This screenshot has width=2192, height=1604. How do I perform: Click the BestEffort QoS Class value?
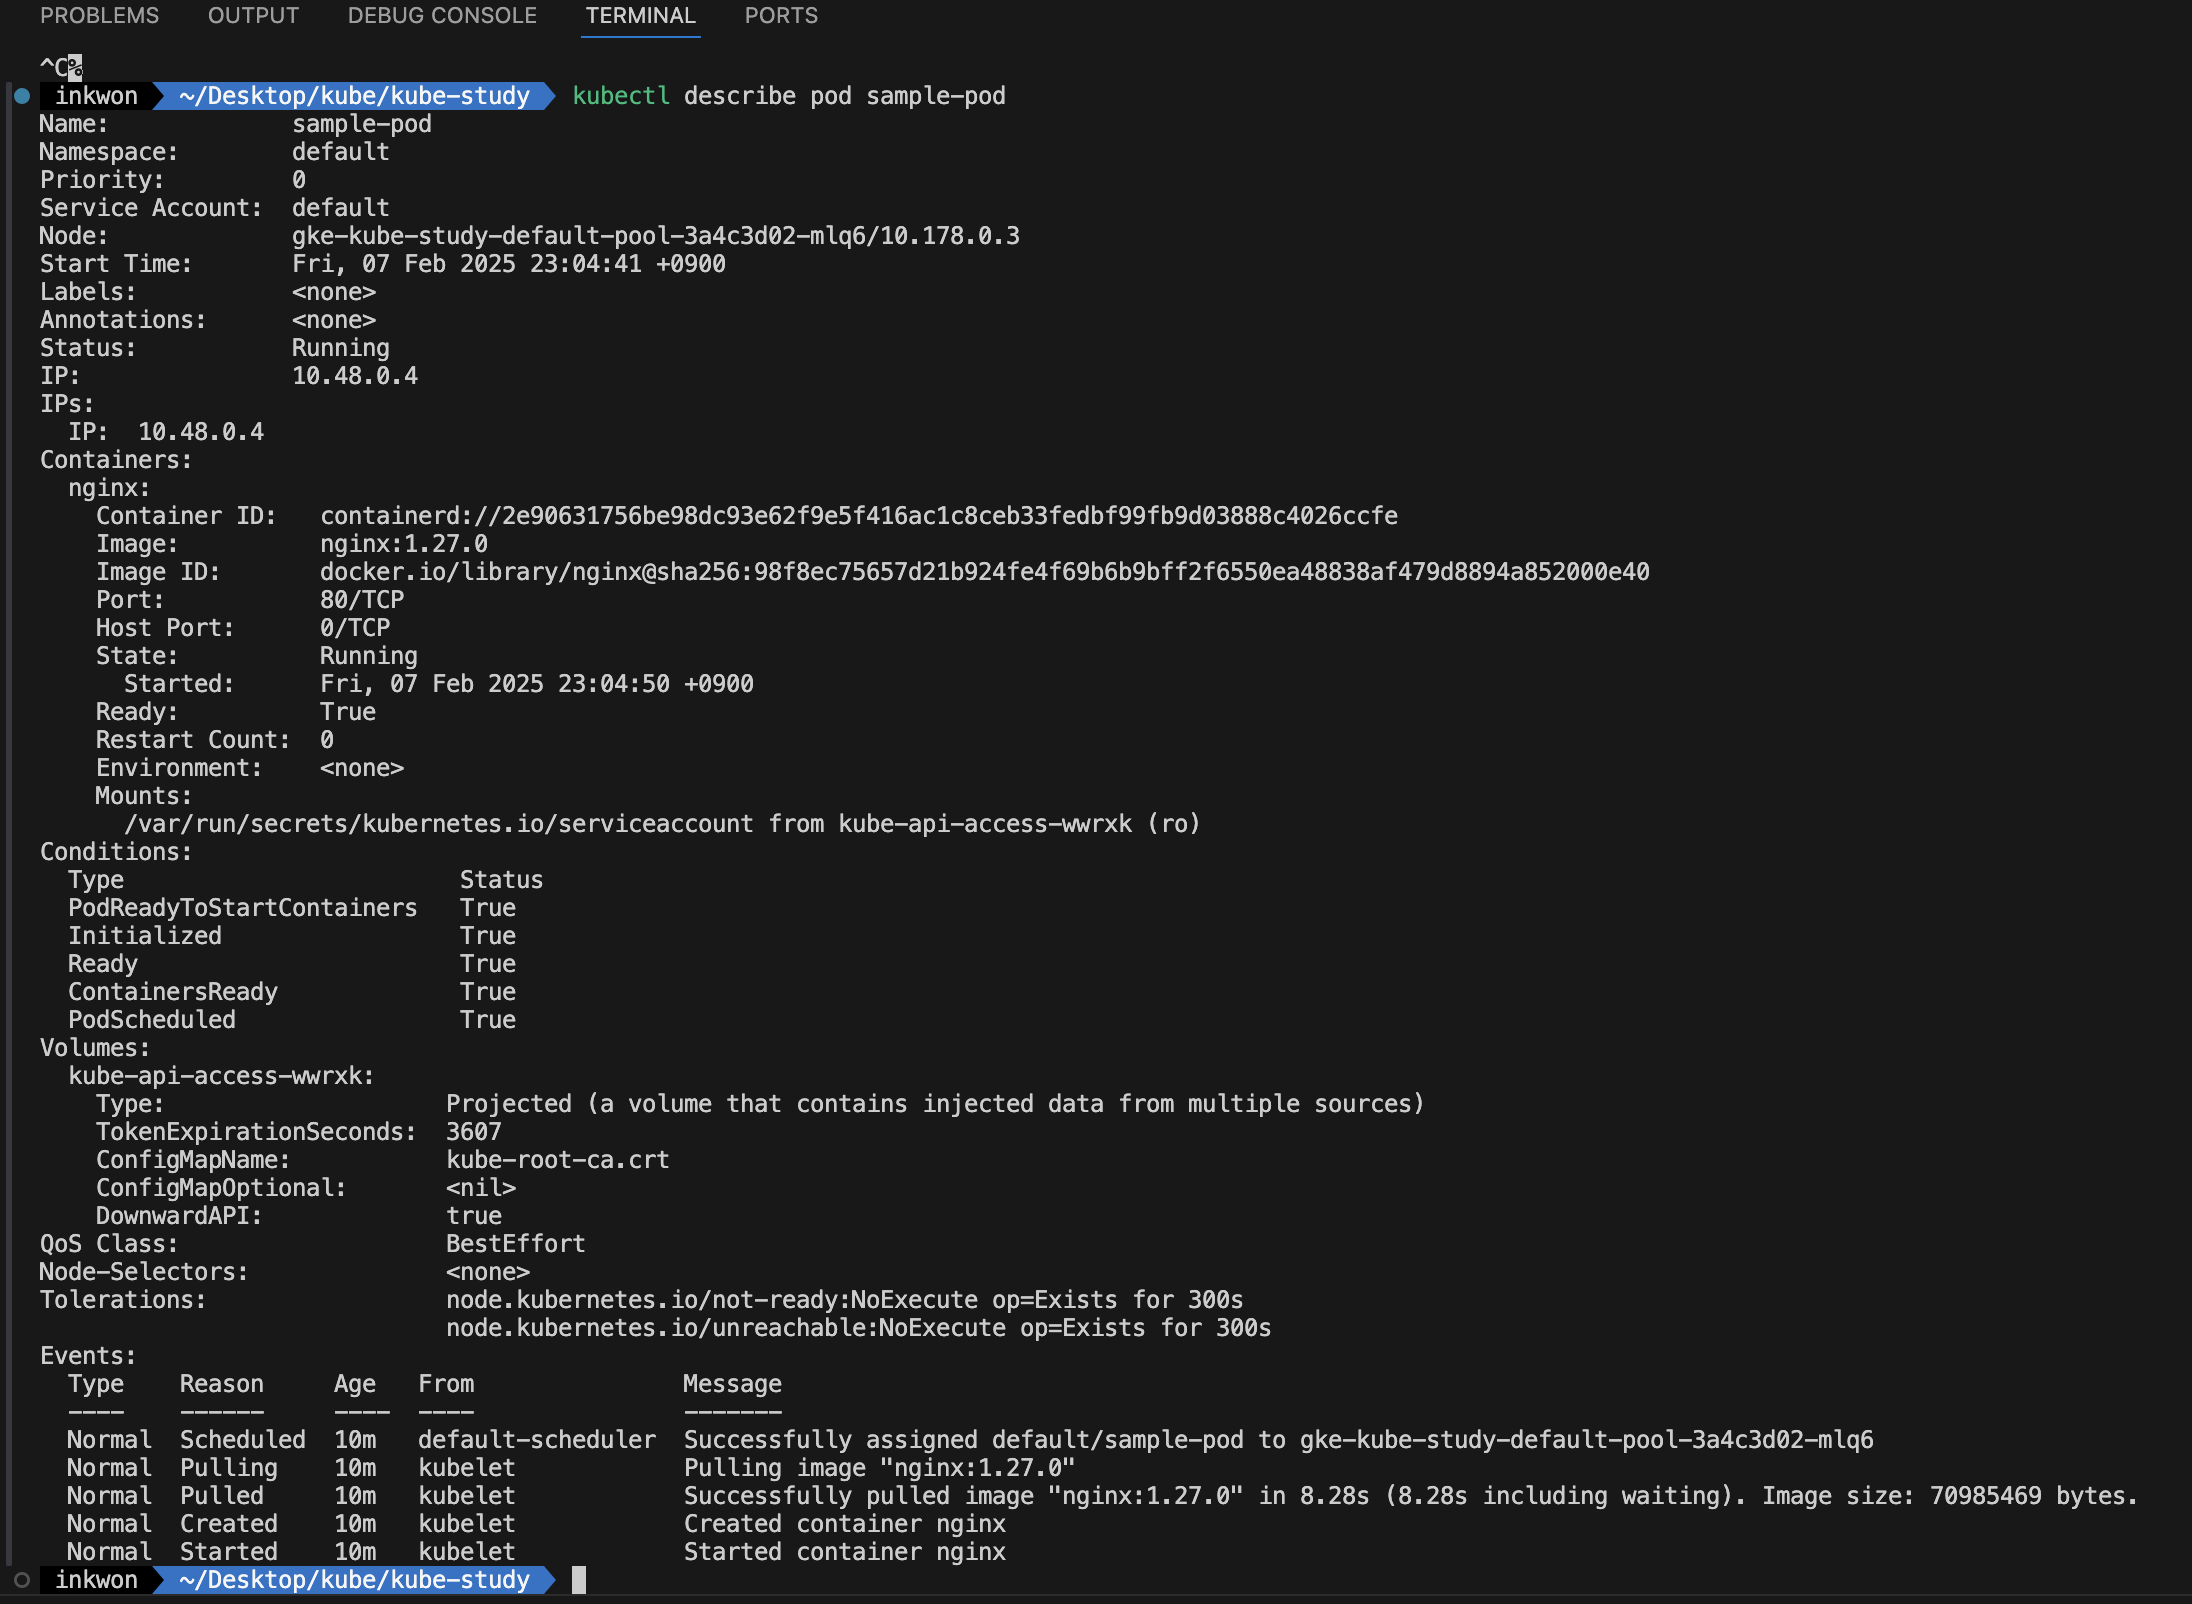(x=515, y=1244)
